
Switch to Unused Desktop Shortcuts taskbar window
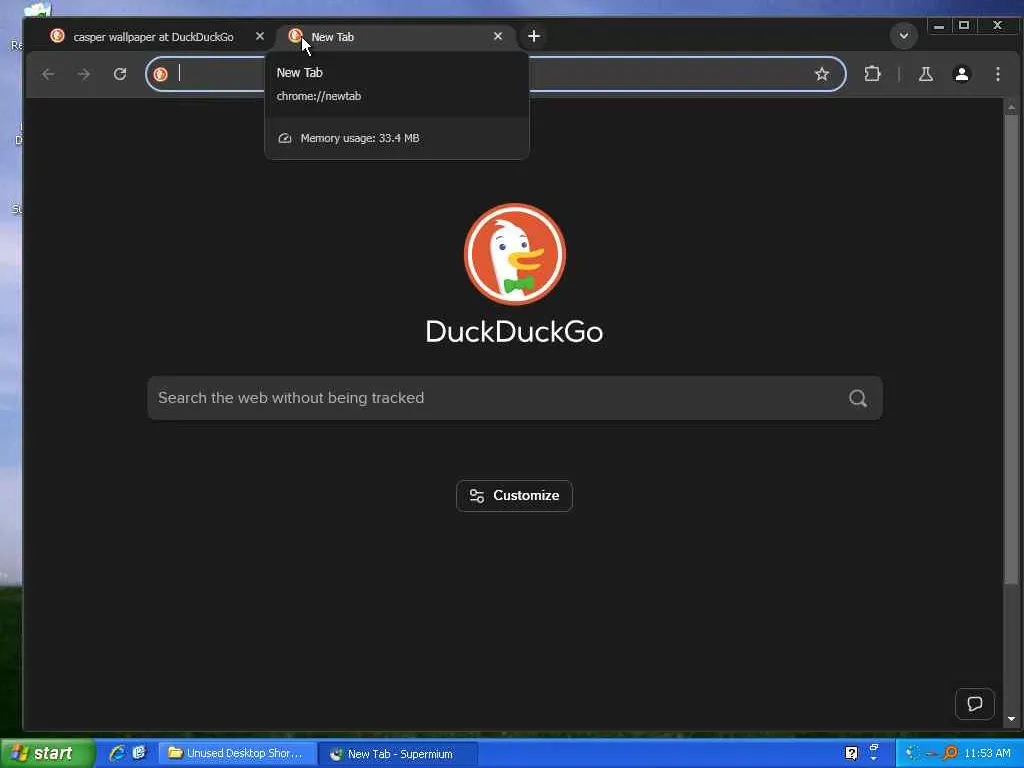pyautogui.click(x=236, y=753)
